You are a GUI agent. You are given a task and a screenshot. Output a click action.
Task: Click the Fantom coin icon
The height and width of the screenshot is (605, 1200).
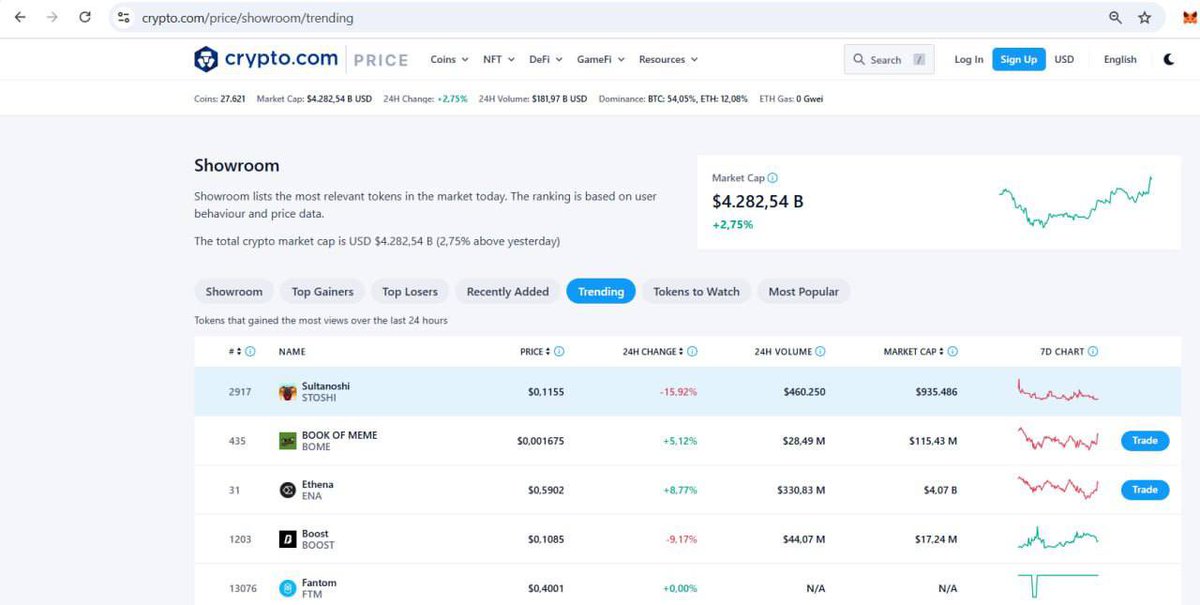[x=287, y=588]
